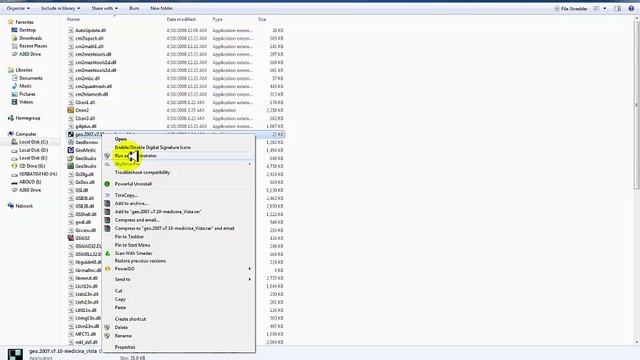This screenshot has height=360, width=640.
Task: Click the blue help icon
Action: point(631,9)
